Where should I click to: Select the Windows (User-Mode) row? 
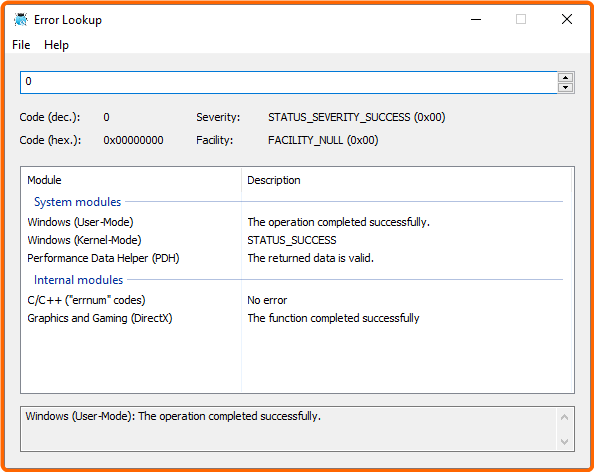pos(297,222)
